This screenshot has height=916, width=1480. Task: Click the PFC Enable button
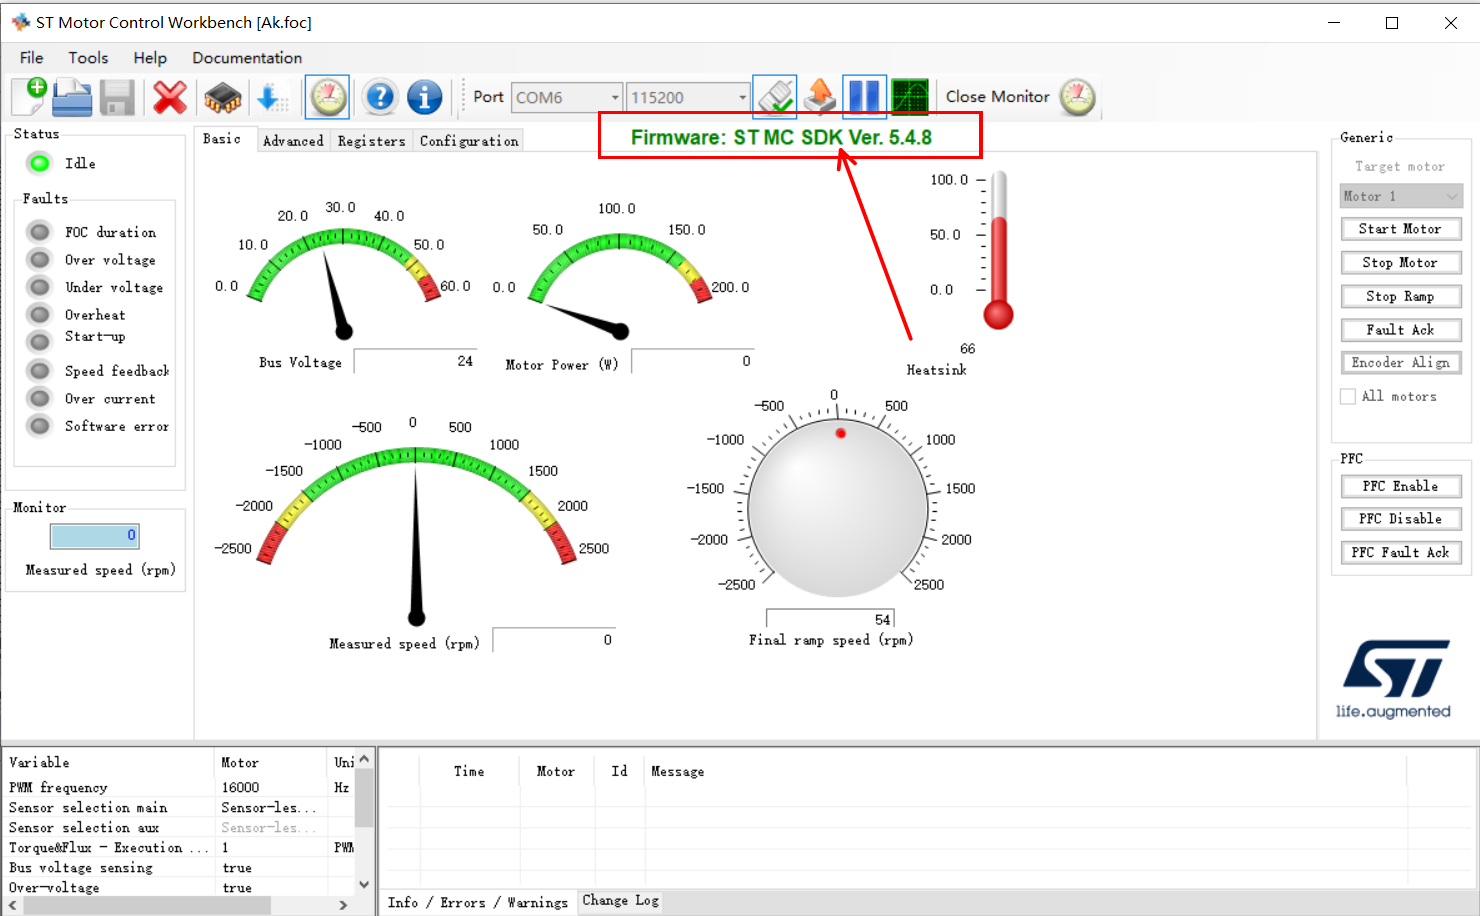1401,486
